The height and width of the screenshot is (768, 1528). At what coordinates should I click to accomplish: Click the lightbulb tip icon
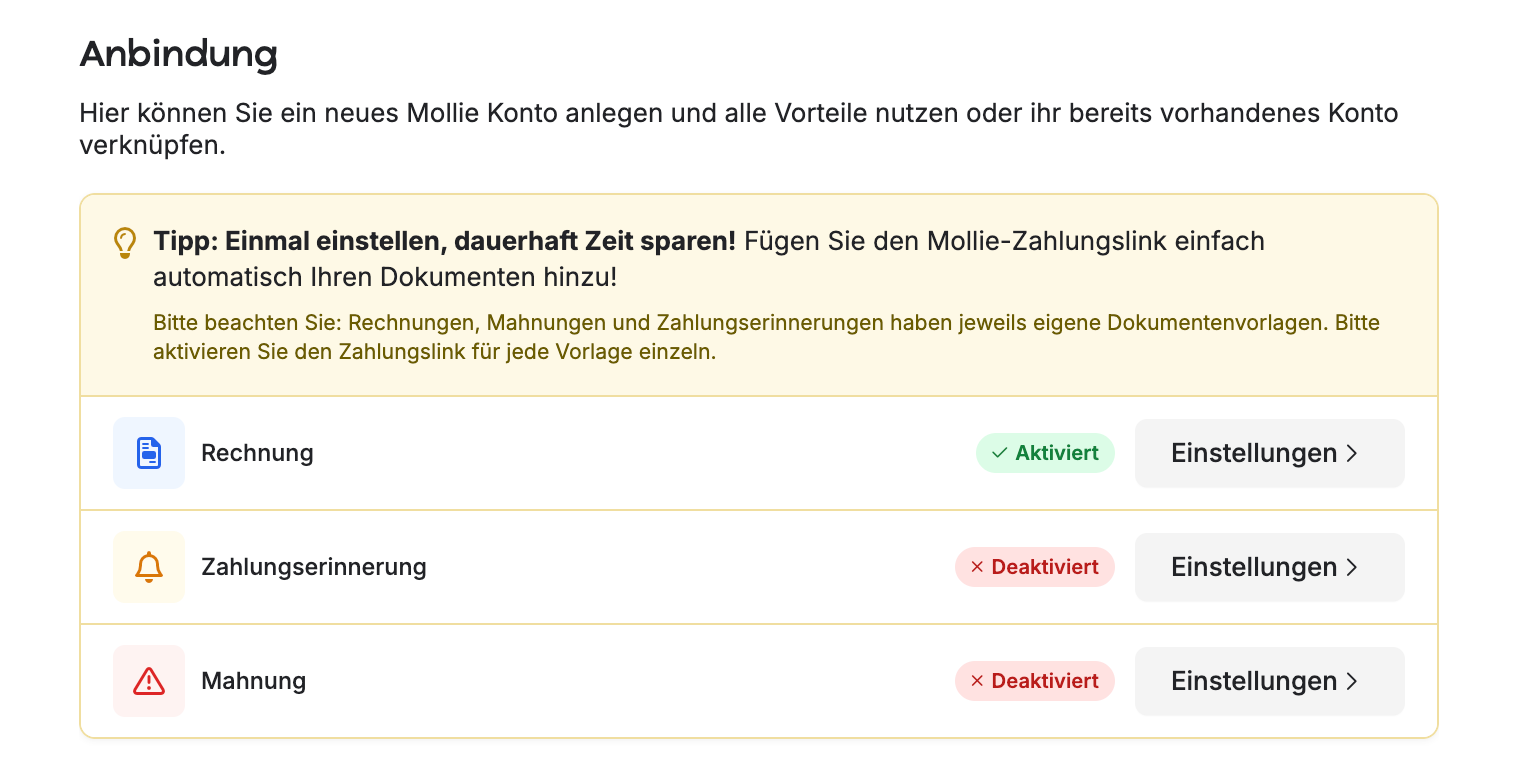[x=124, y=243]
